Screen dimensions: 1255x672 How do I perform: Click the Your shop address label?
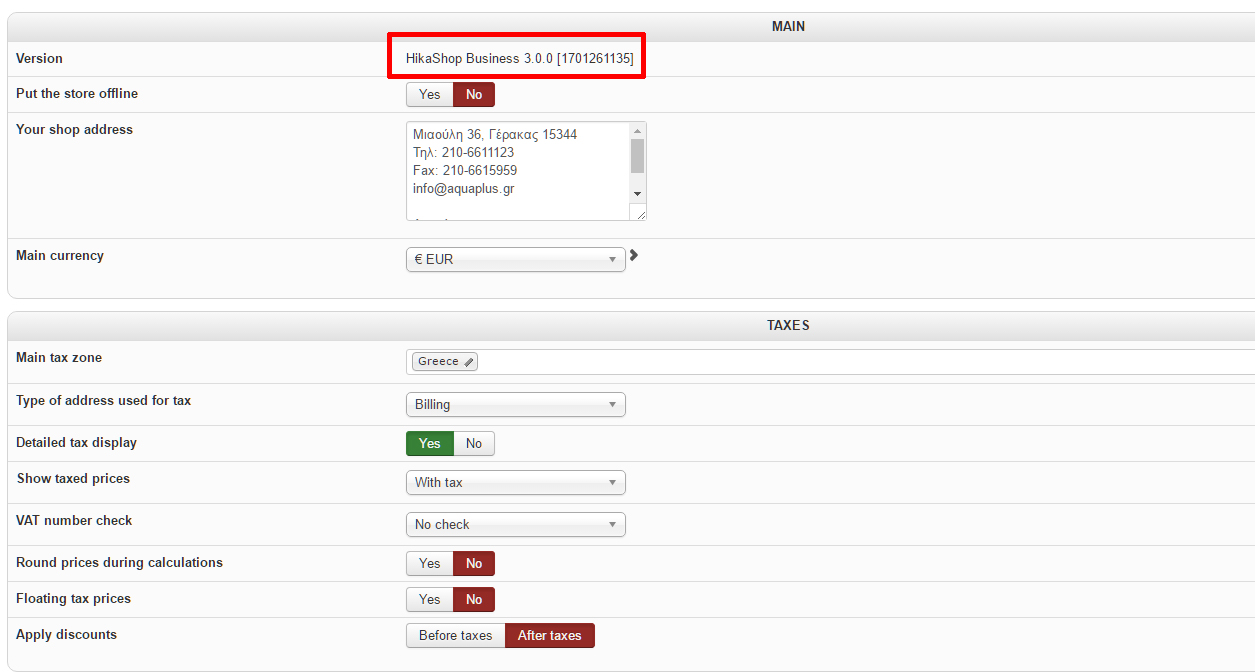74,129
